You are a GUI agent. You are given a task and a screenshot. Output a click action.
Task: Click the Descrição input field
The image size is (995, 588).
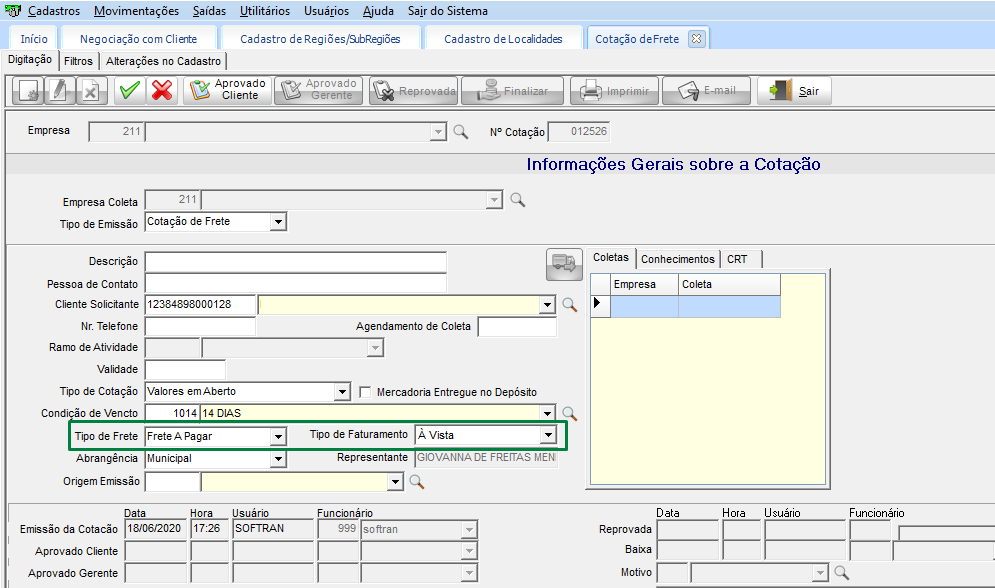pyautogui.click(x=295, y=261)
